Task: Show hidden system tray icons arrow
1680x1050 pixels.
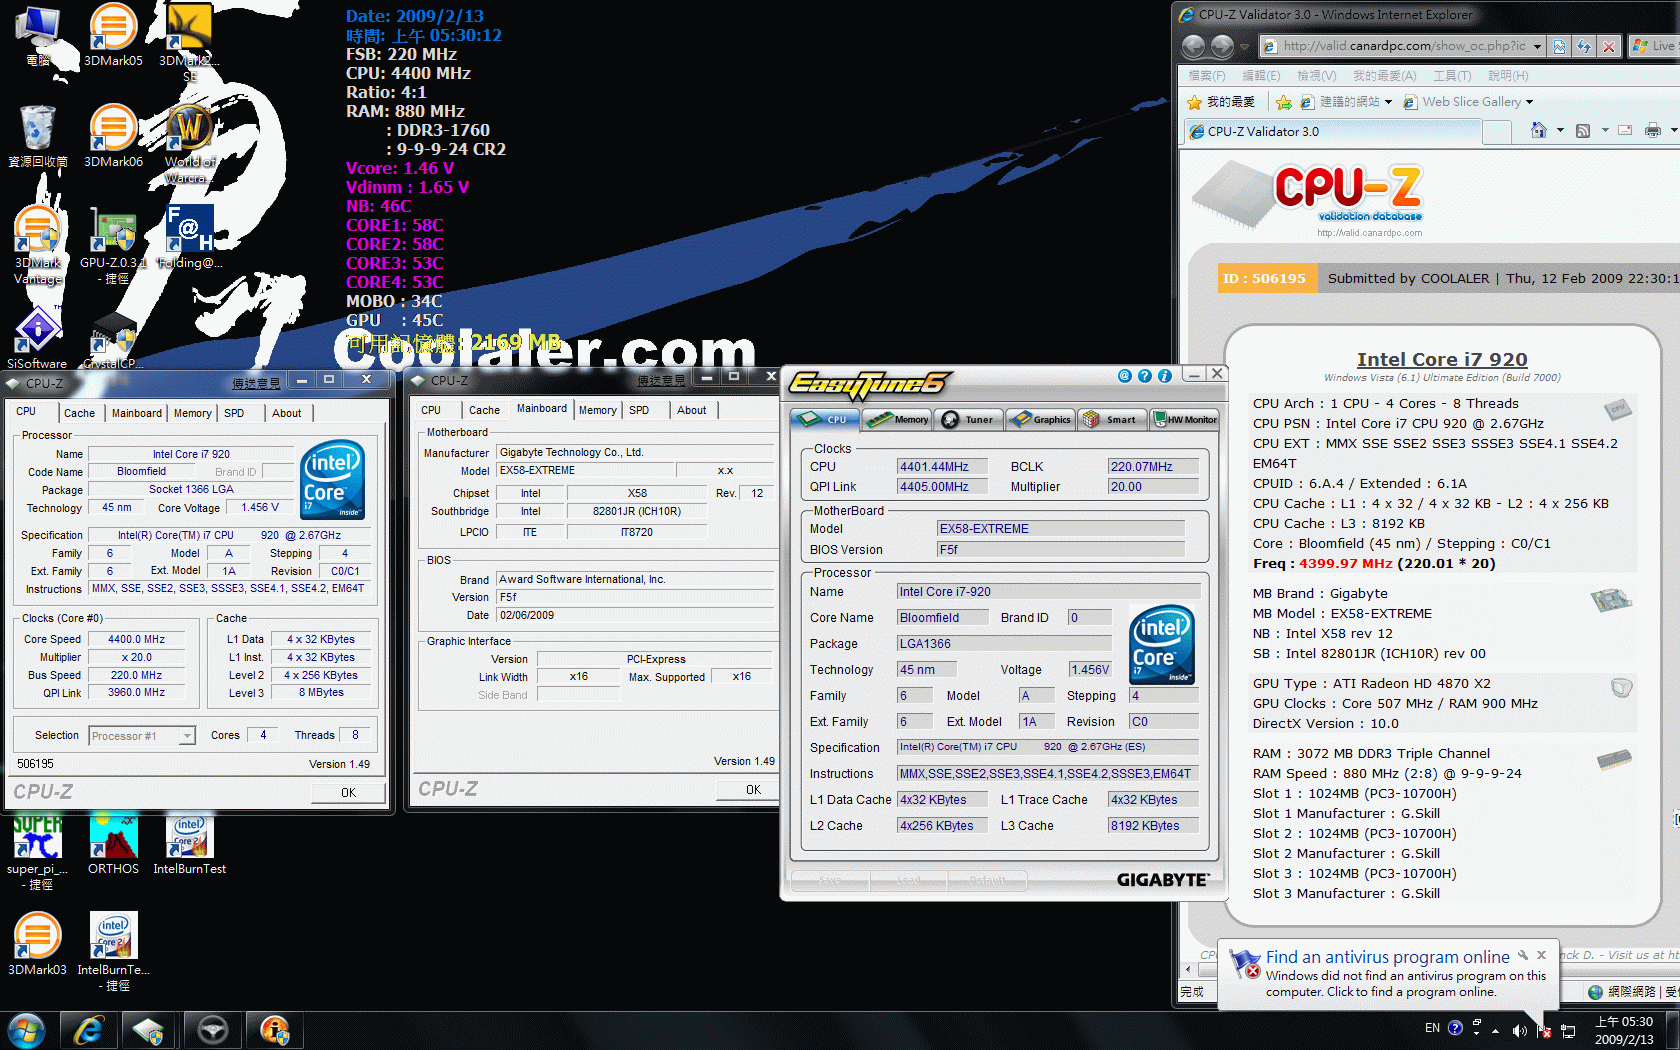Action: point(1495,1030)
